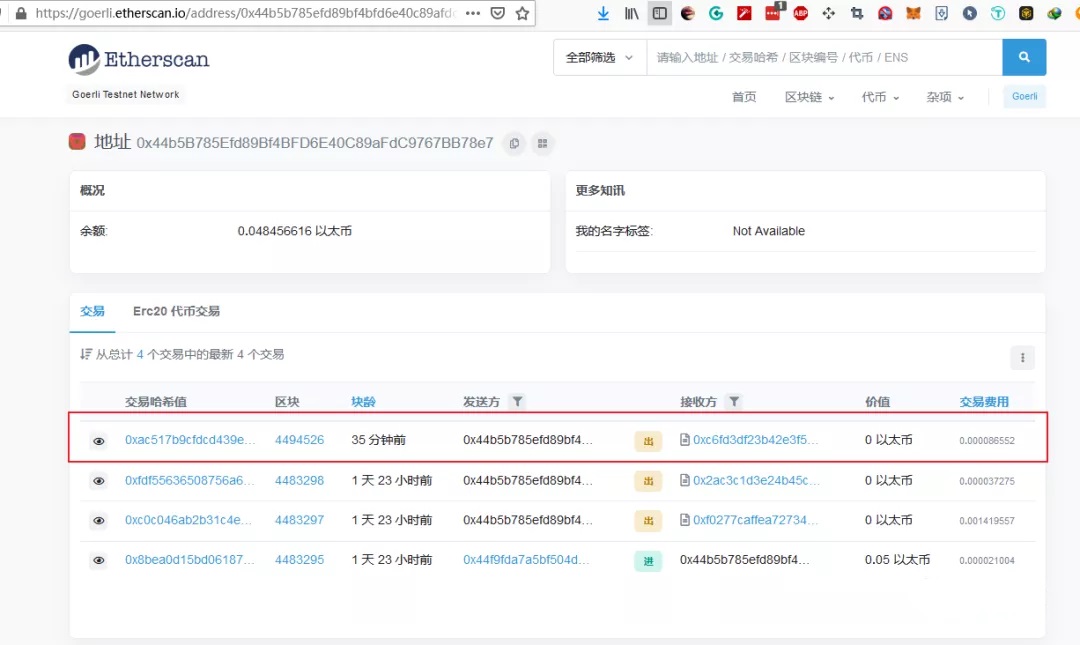The image size is (1080, 645).
Task: Toggle eye preview for transaction 0x8bea0d15bd06187
Action: pos(99,561)
